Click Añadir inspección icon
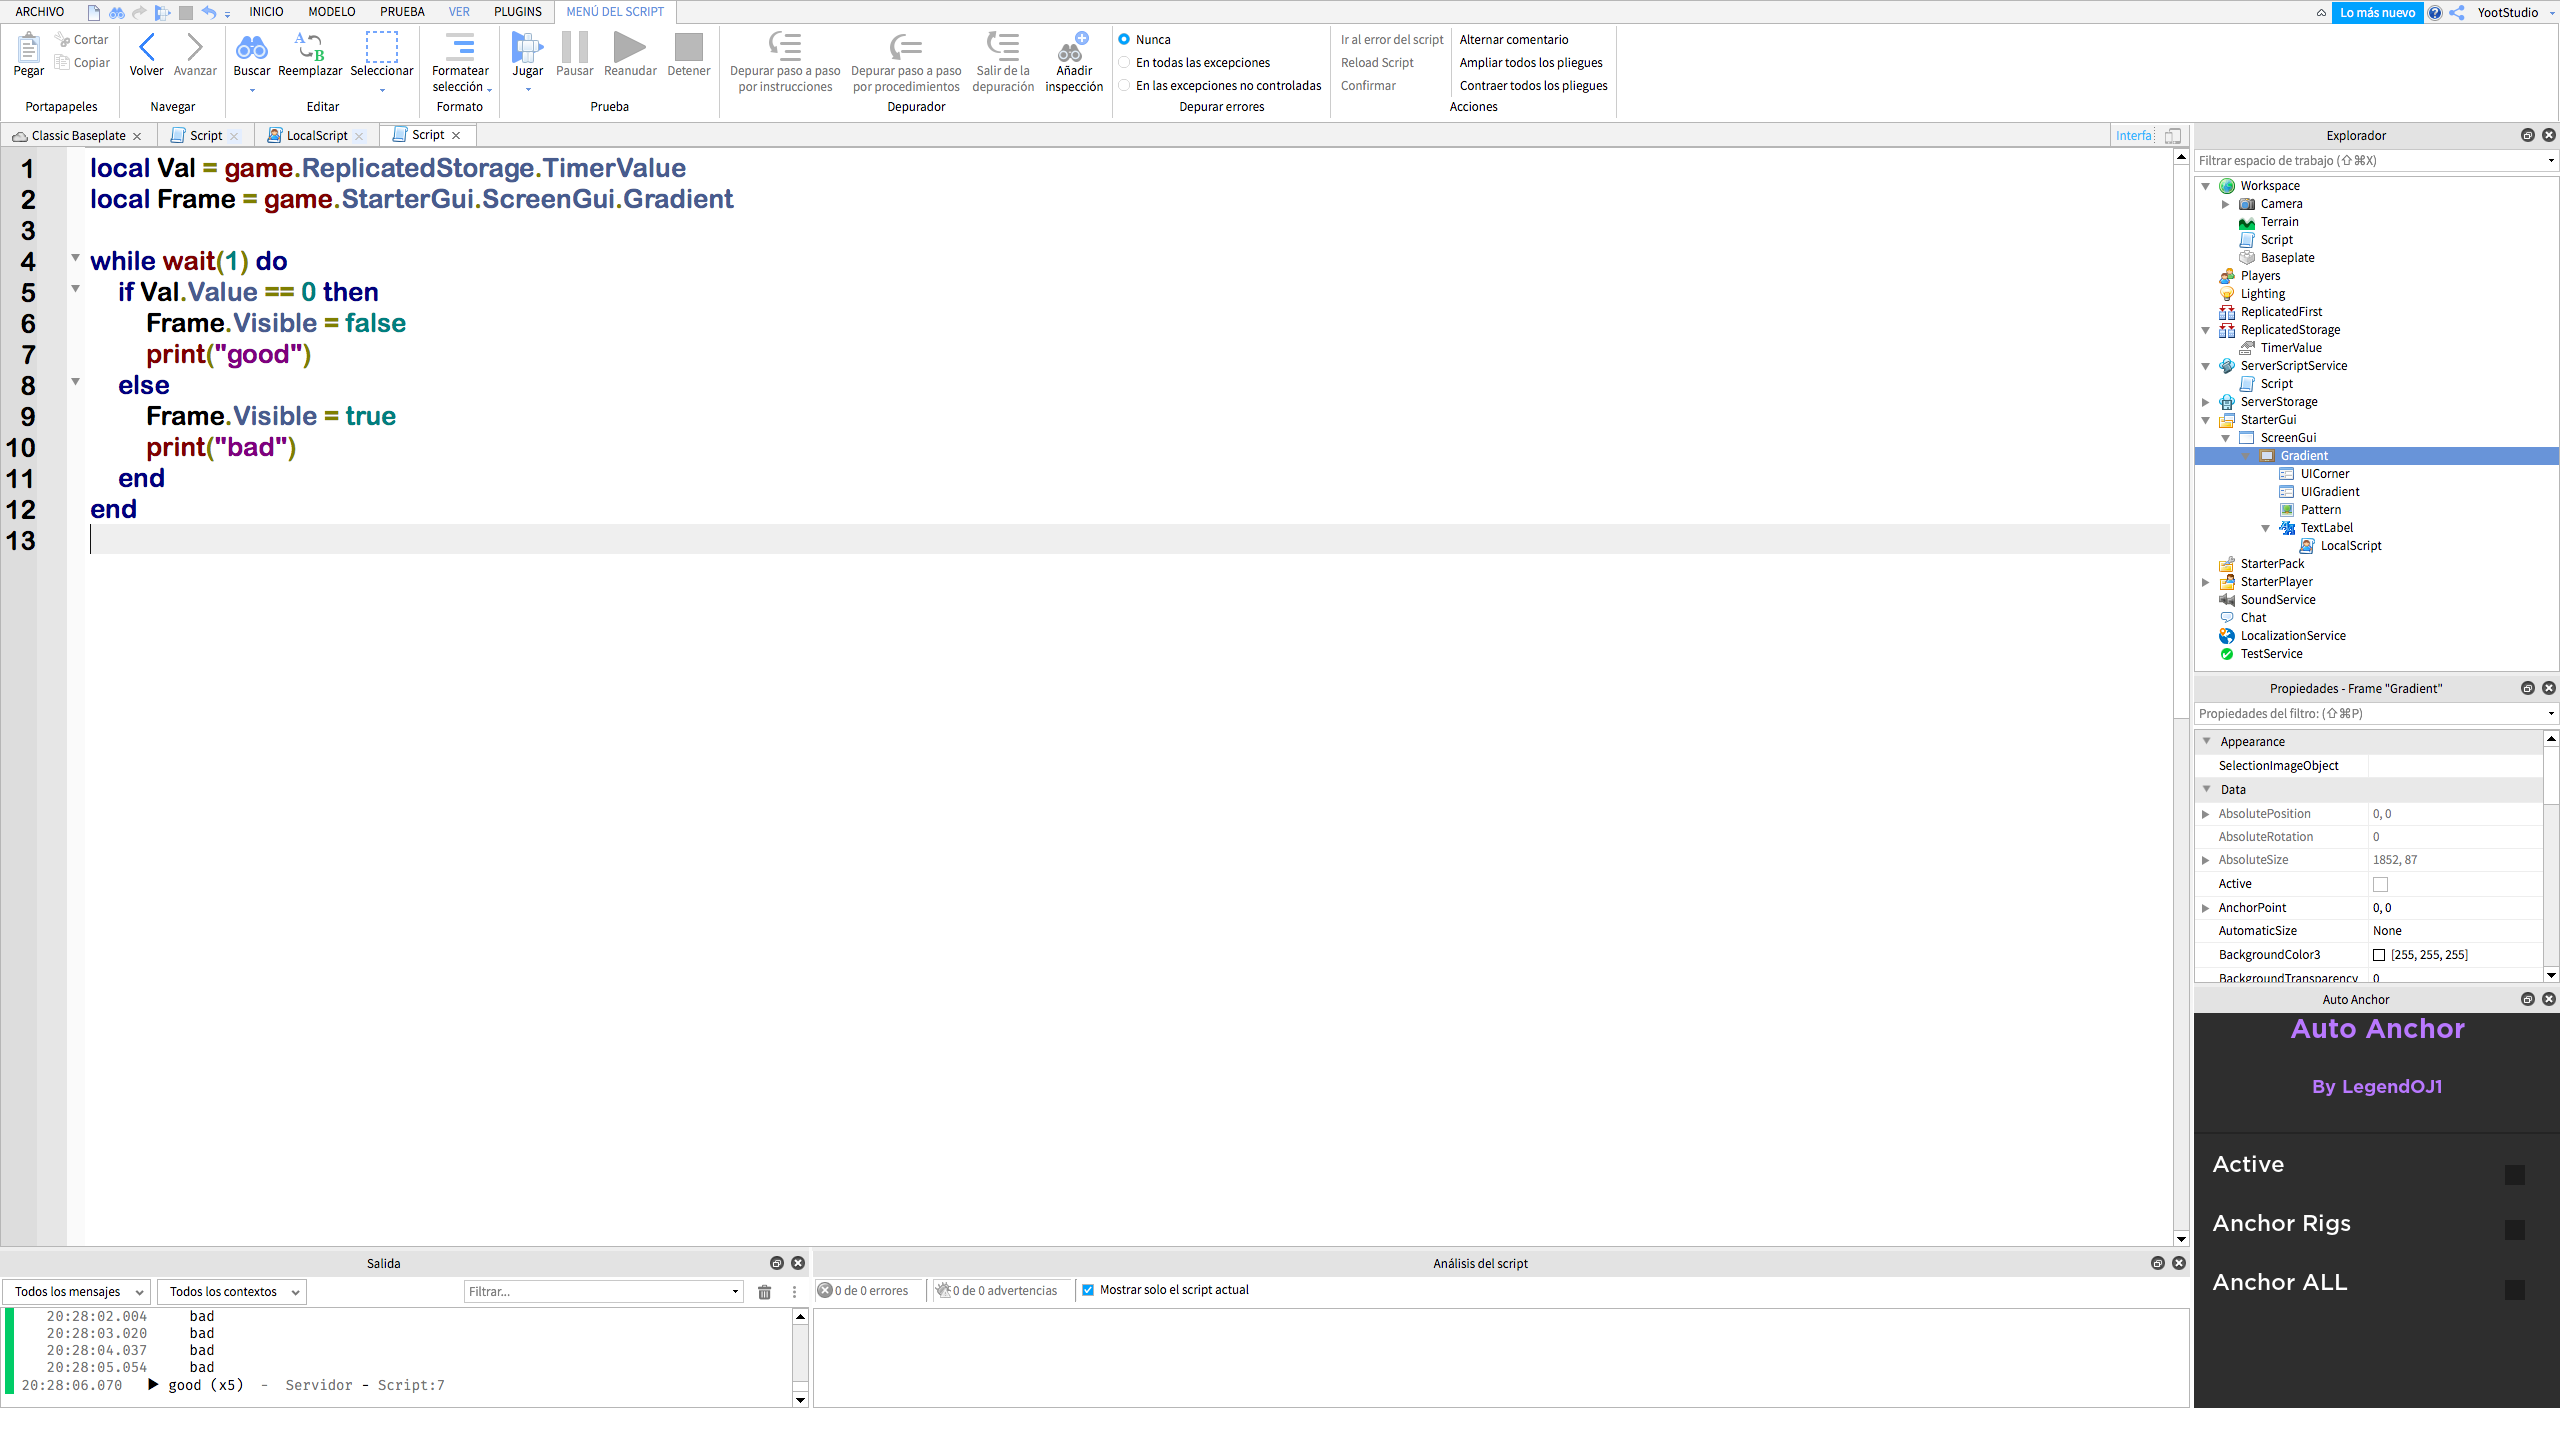Screen dimensions: 2560x1440 click(1073, 47)
